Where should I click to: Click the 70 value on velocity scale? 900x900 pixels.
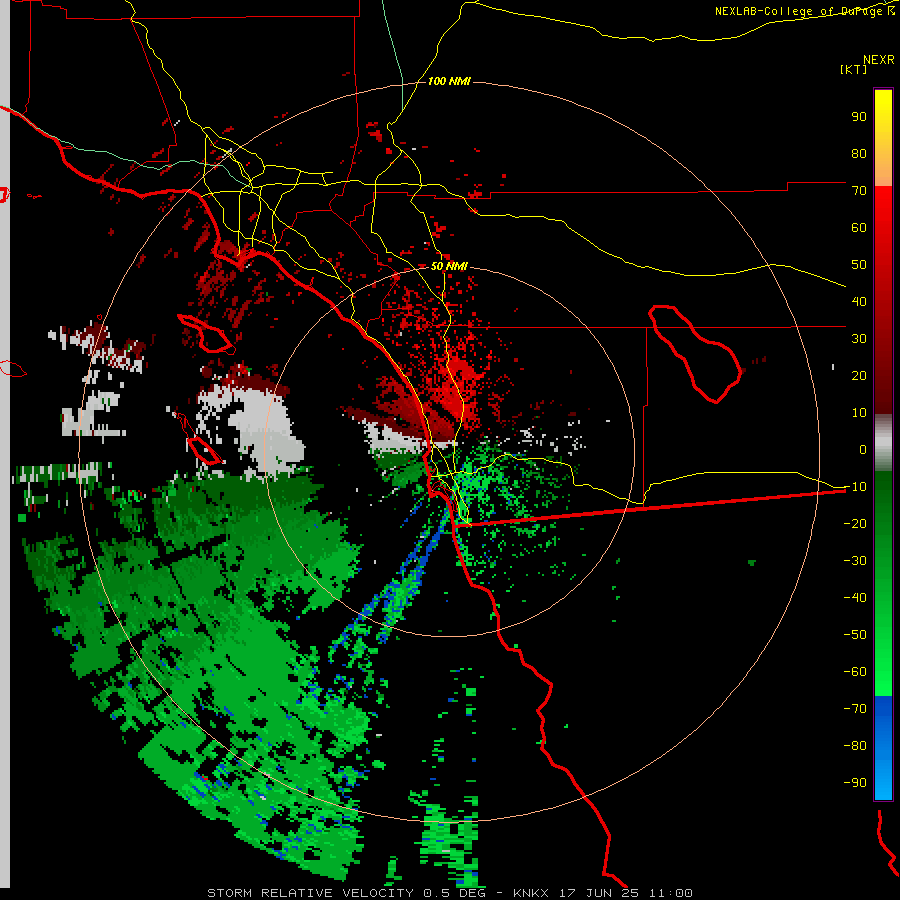(x=859, y=191)
